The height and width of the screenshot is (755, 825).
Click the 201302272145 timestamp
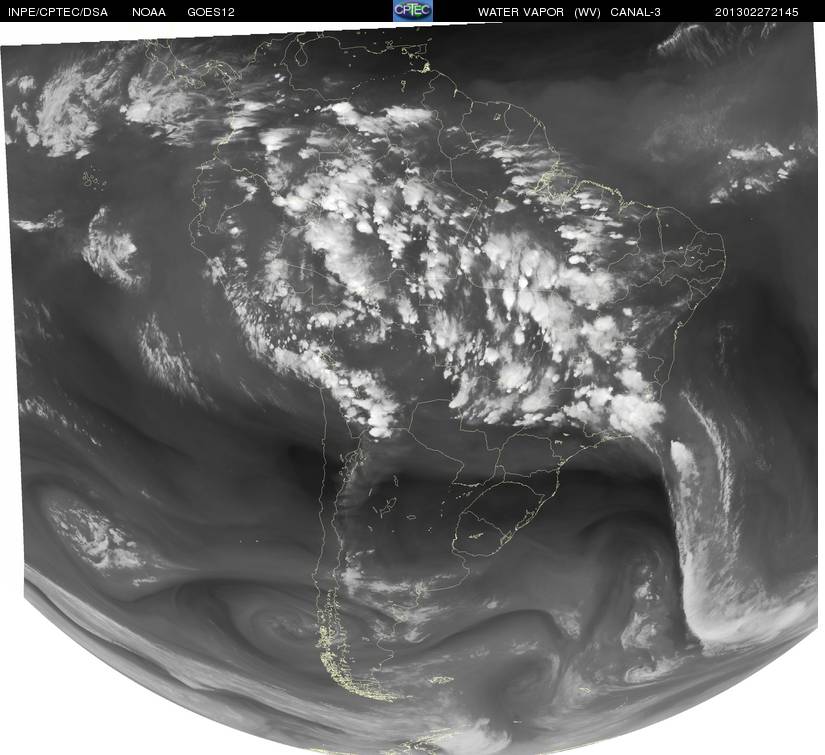757,12
